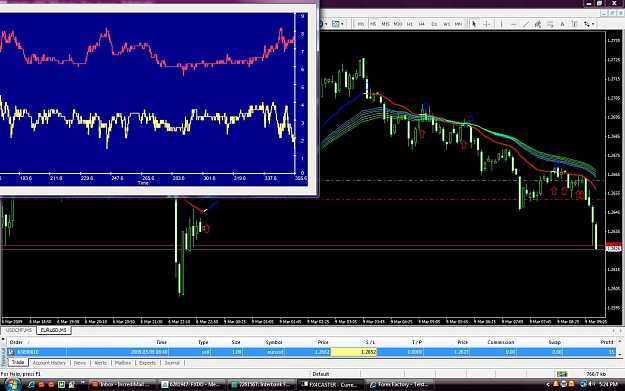Viewport: 625px width, 391px height.
Task: Sort orders by Order column header
Action: [37, 342]
